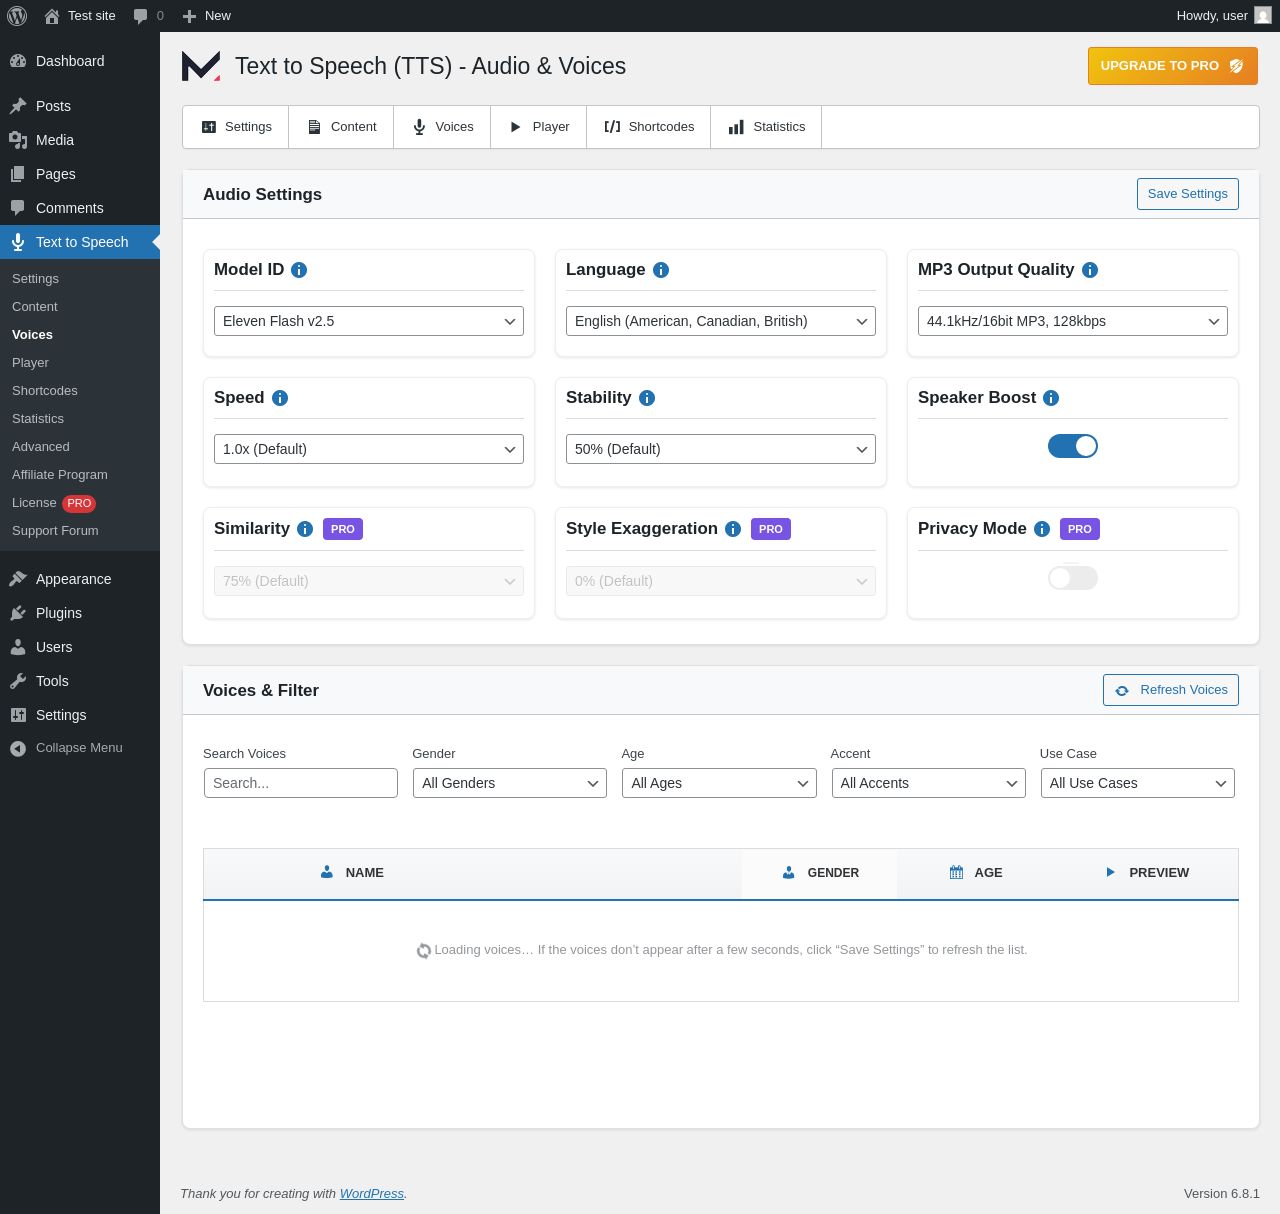Click the Dashboard gauge icon in sidebar
This screenshot has height=1214, width=1280.
pos(18,61)
